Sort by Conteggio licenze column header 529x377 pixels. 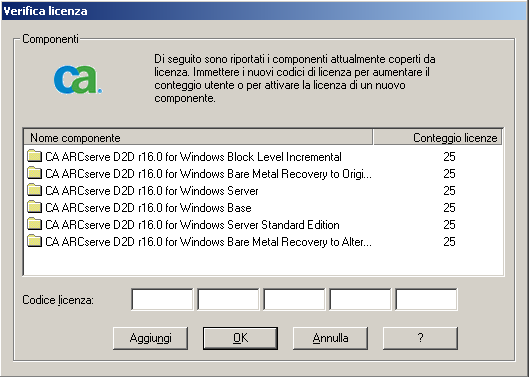[438, 137]
